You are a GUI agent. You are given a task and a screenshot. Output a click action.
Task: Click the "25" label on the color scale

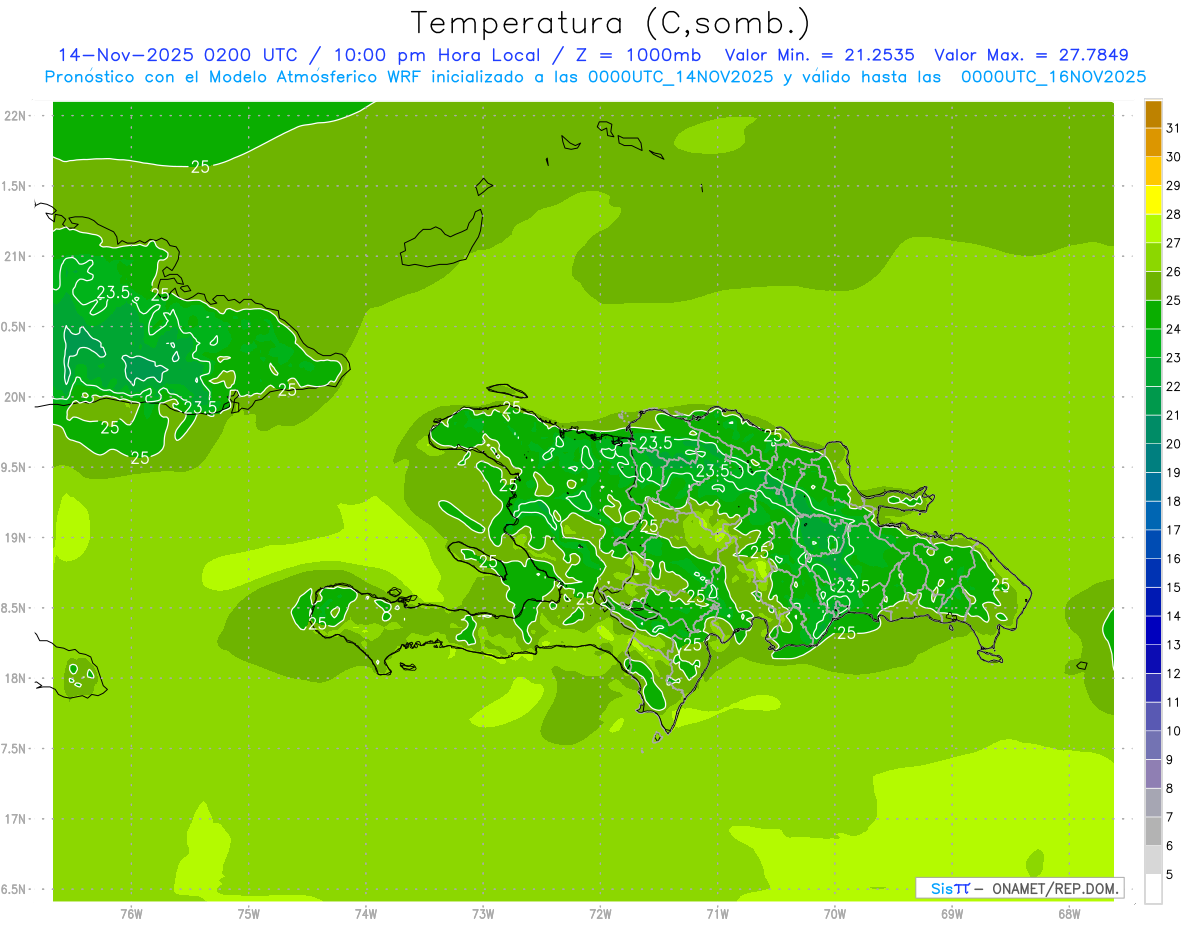pos(1173,300)
